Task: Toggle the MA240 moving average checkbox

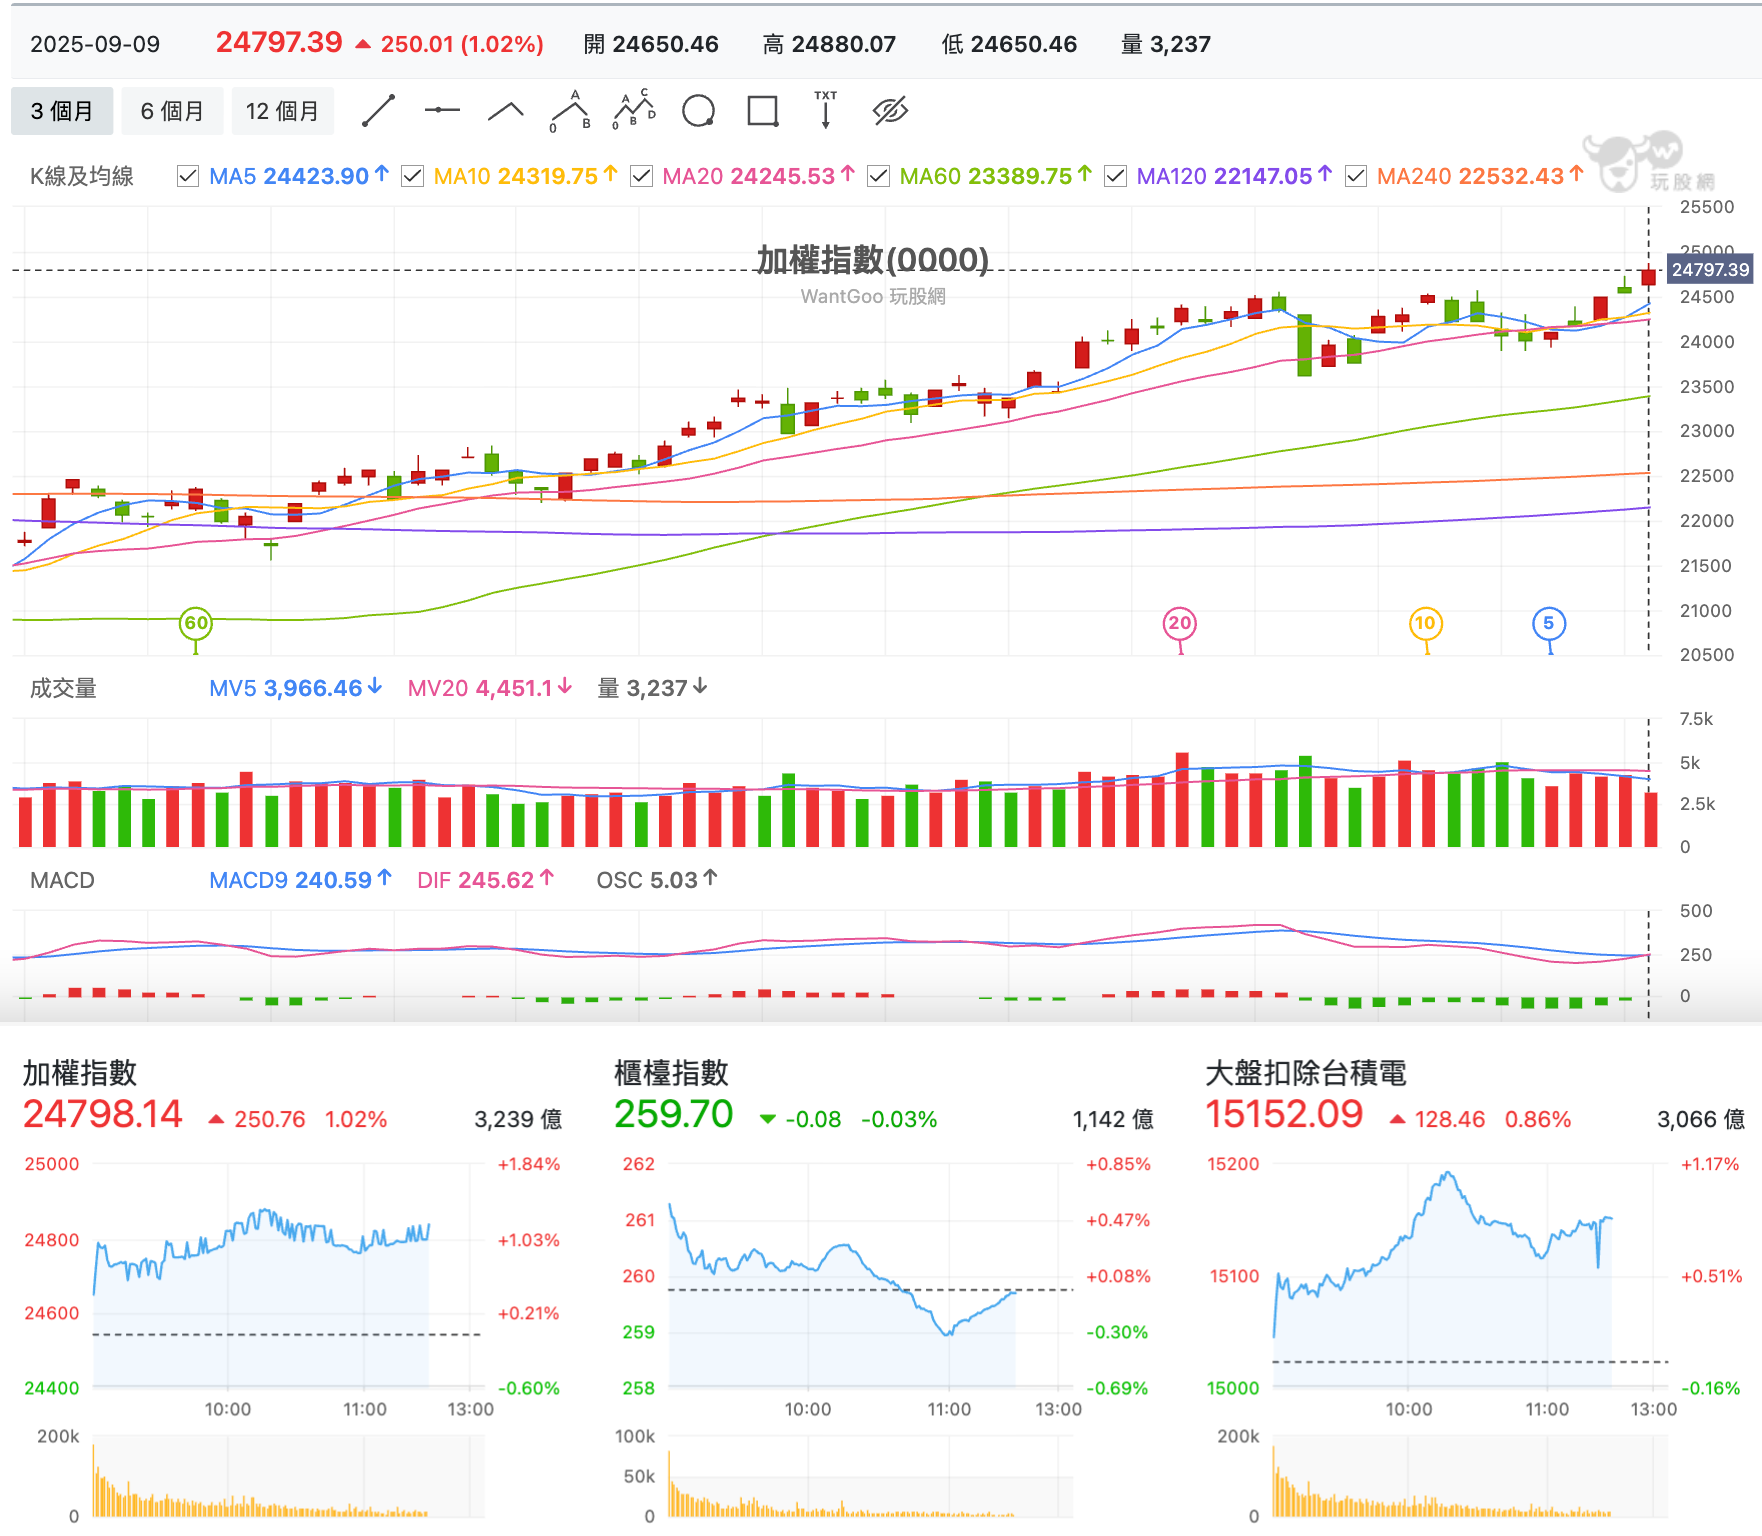Action: [x=1356, y=177]
